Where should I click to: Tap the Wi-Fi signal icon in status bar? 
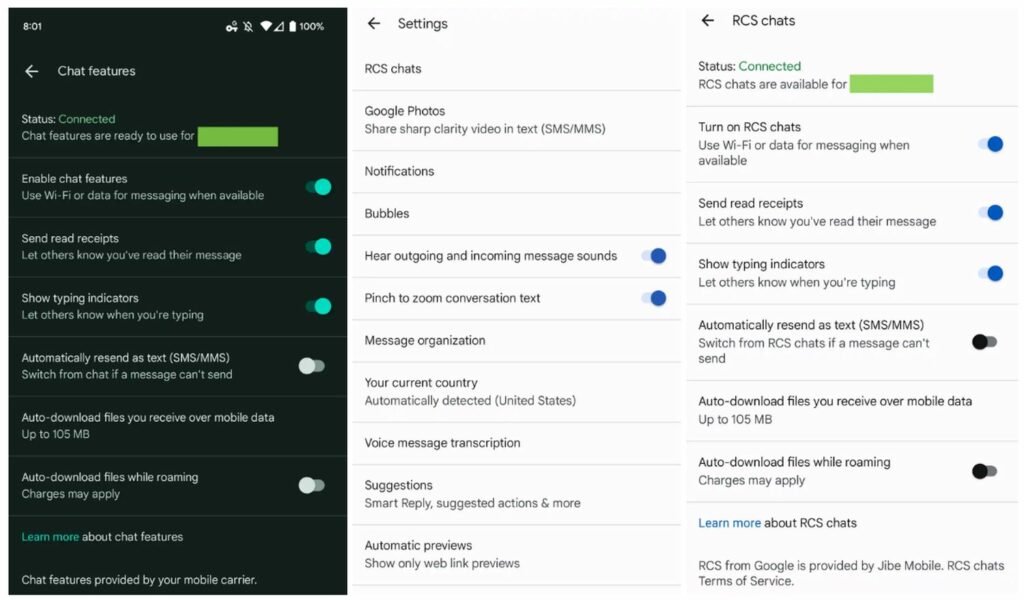266,26
